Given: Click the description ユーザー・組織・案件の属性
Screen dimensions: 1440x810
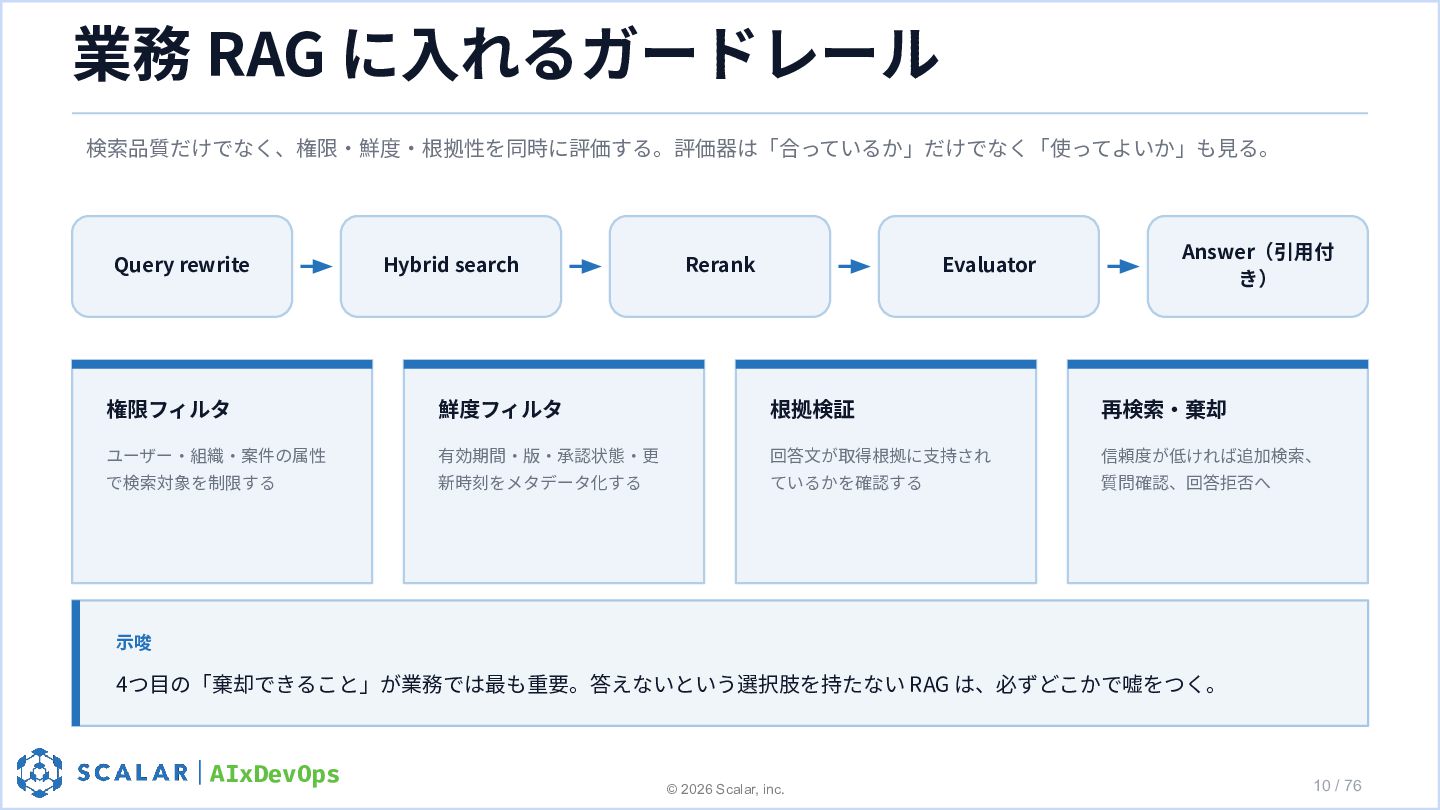Looking at the screenshot, I should click(217, 469).
